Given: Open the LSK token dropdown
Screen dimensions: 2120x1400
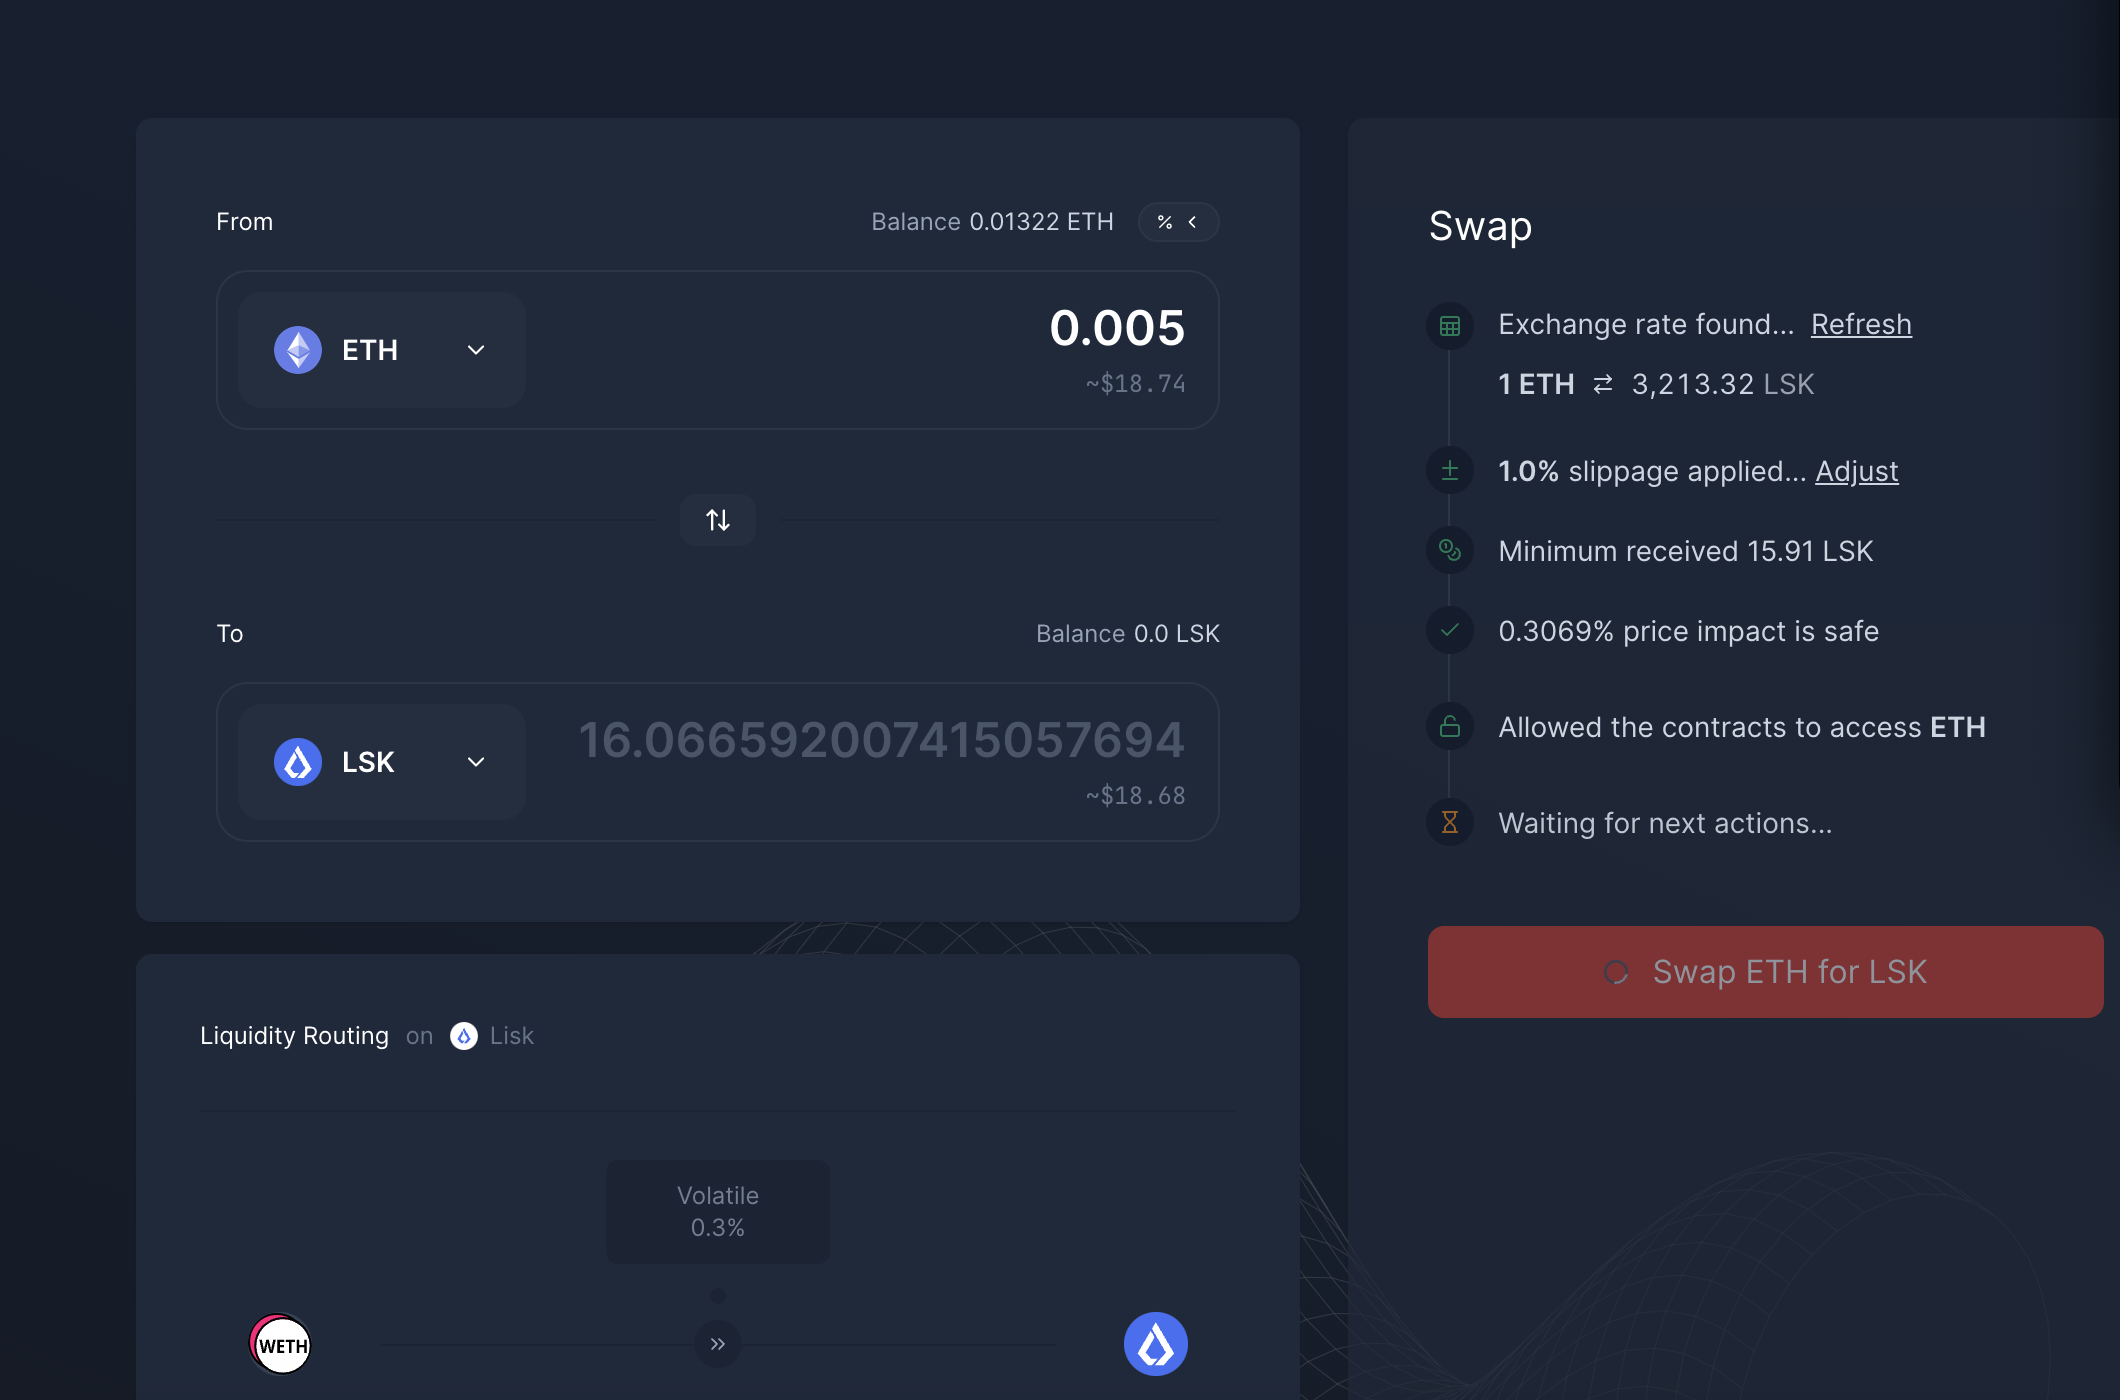Looking at the screenshot, I should coord(382,762).
